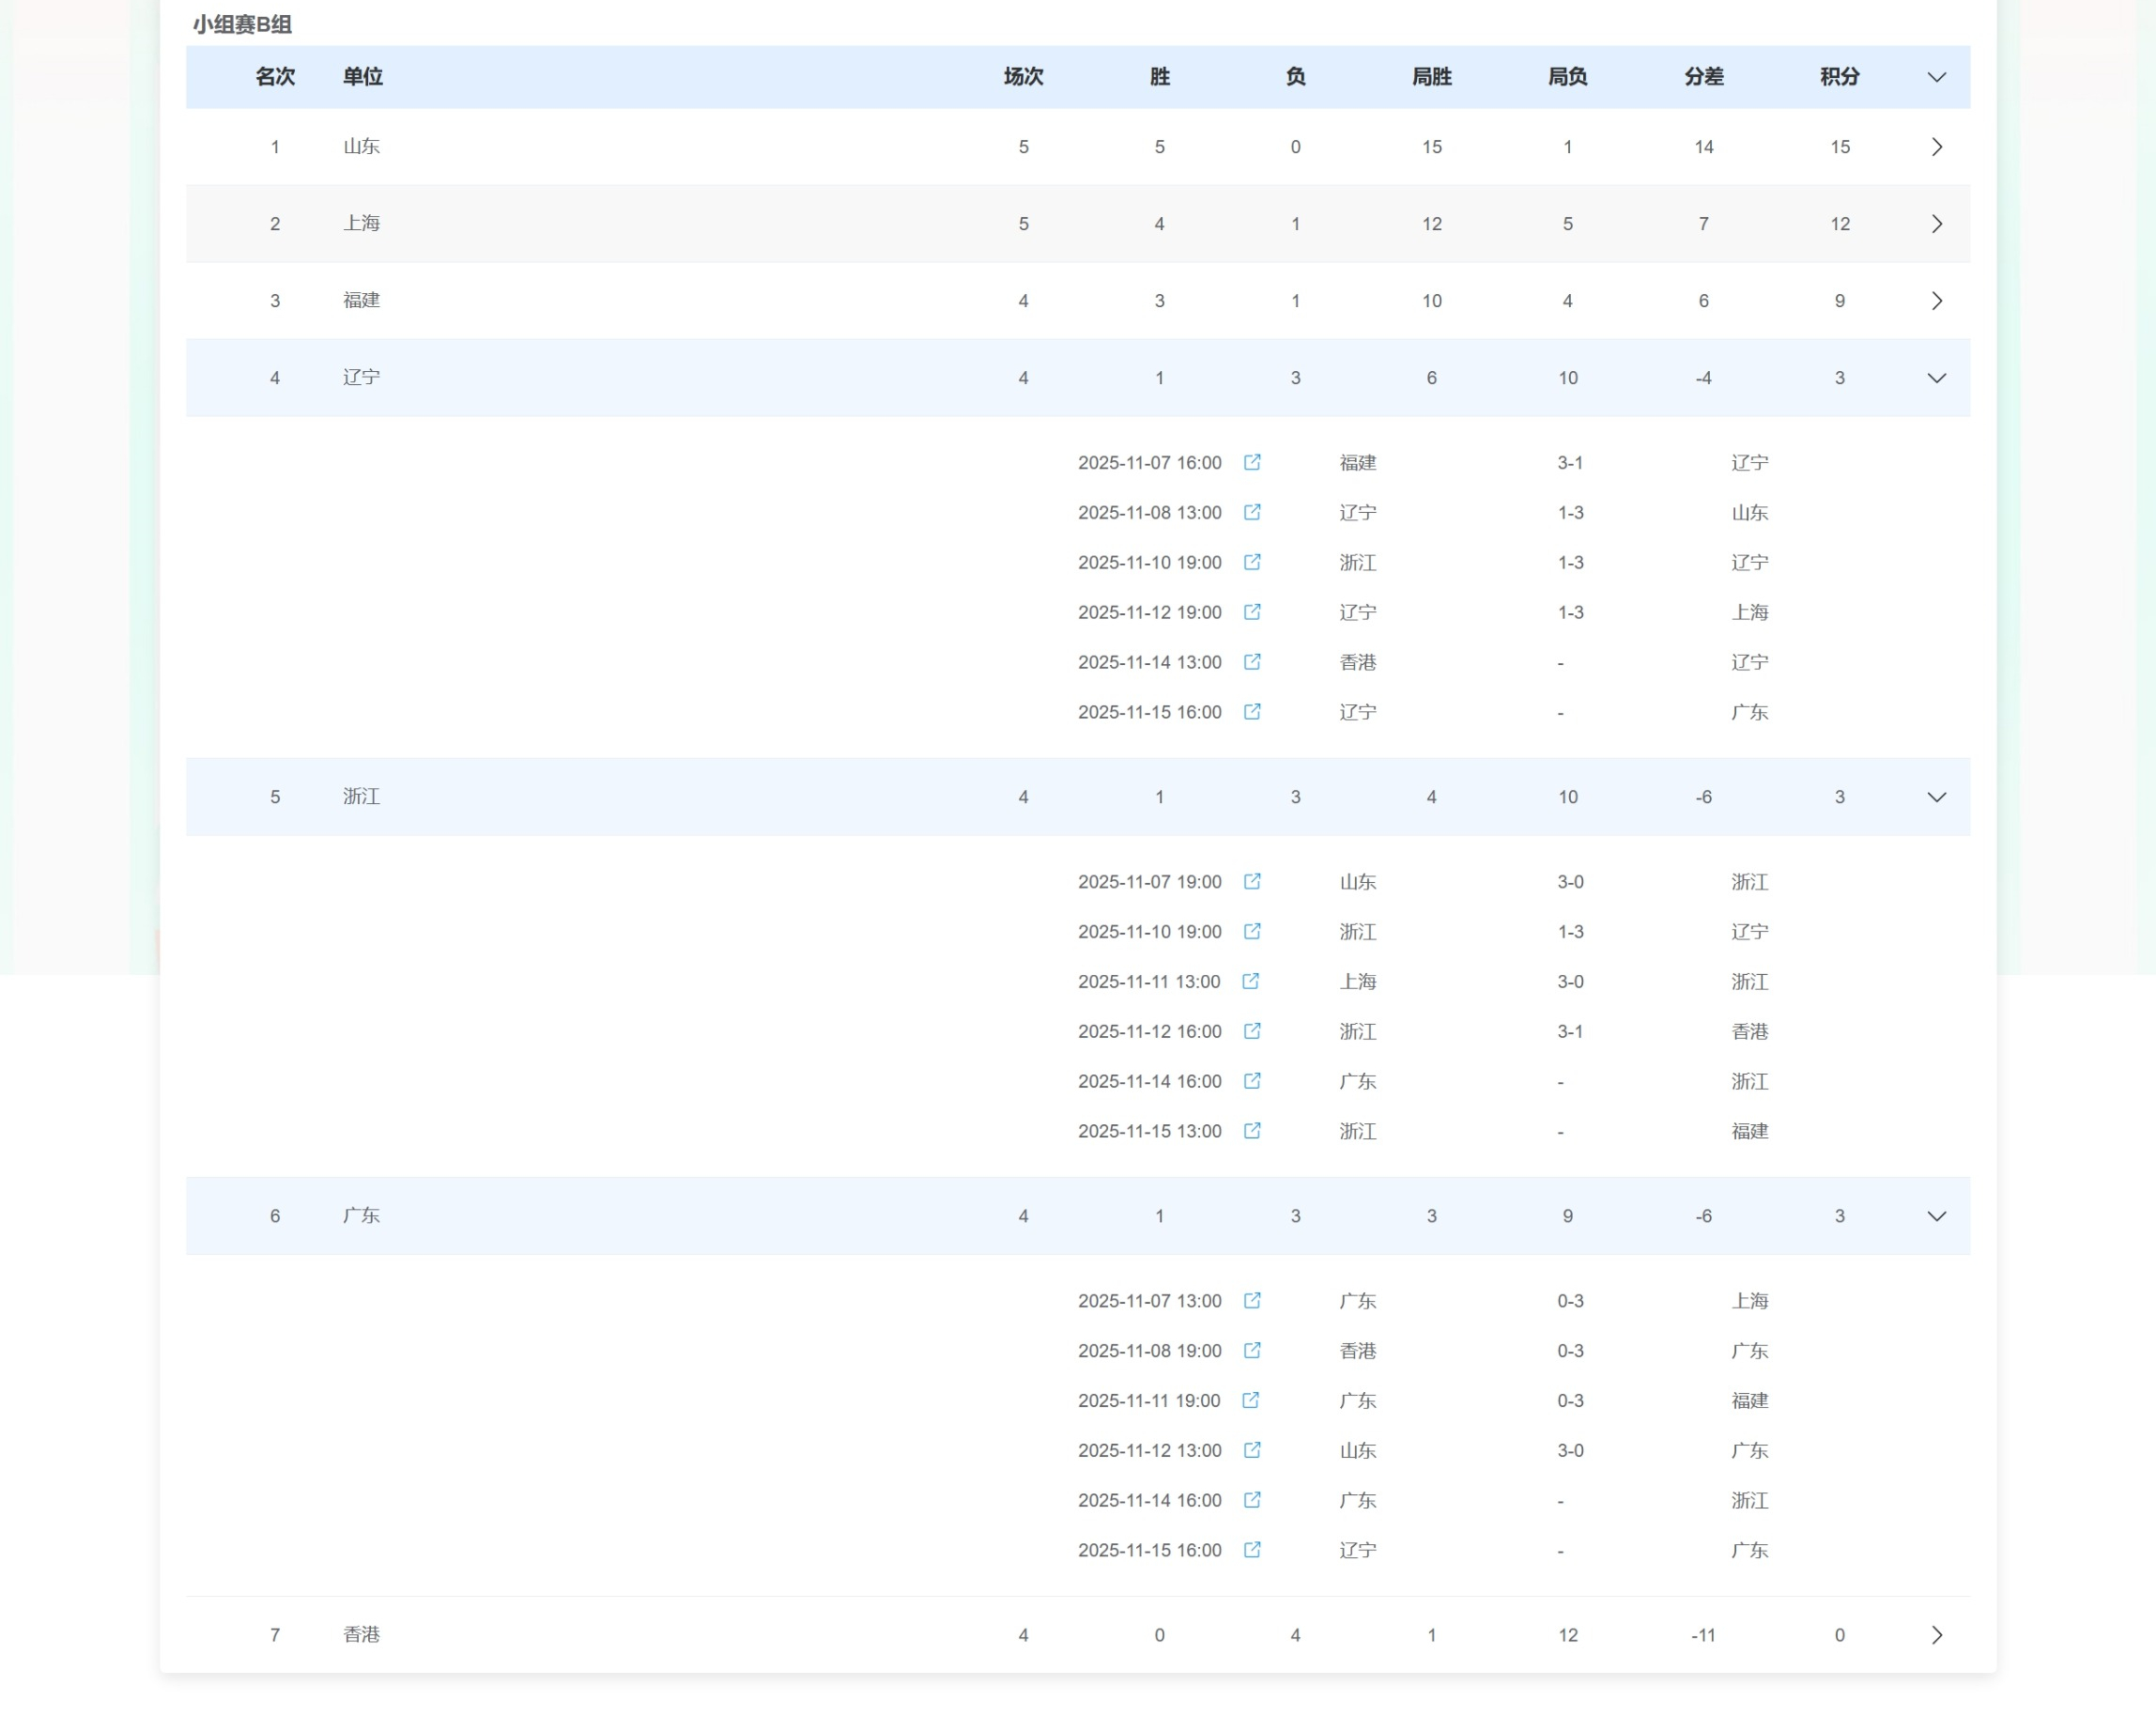Open link icon for 香港 vs 辽宁 match

tap(1252, 662)
